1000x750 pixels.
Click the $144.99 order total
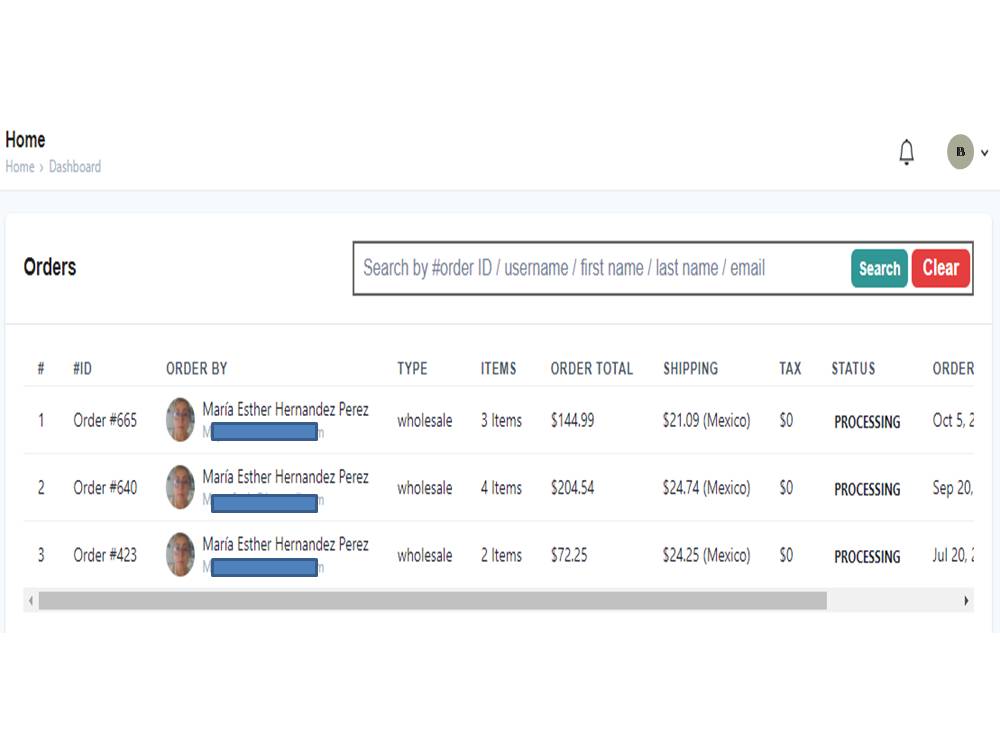point(572,420)
